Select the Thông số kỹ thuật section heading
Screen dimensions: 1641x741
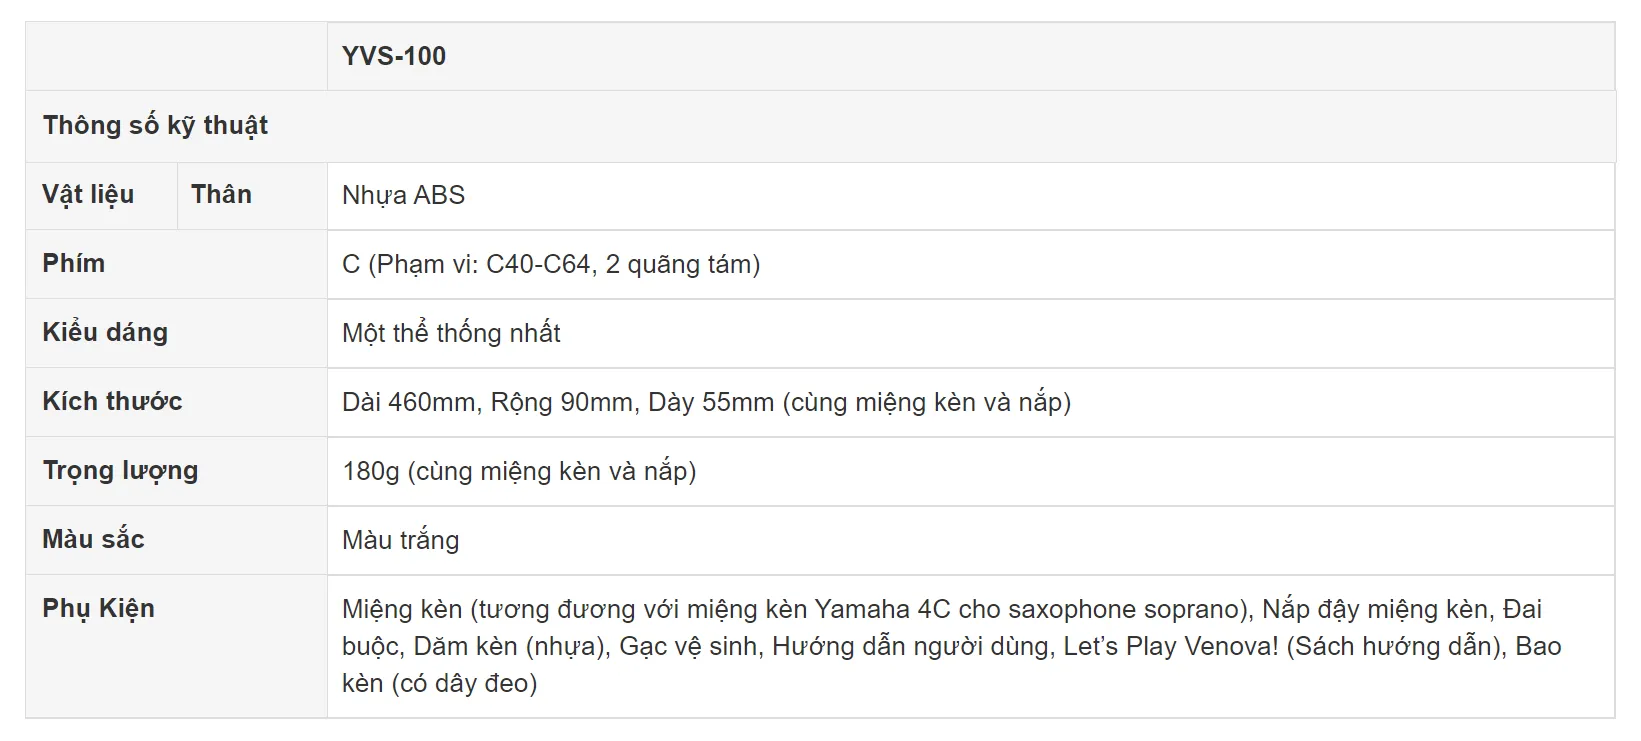pyautogui.click(x=155, y=125)
